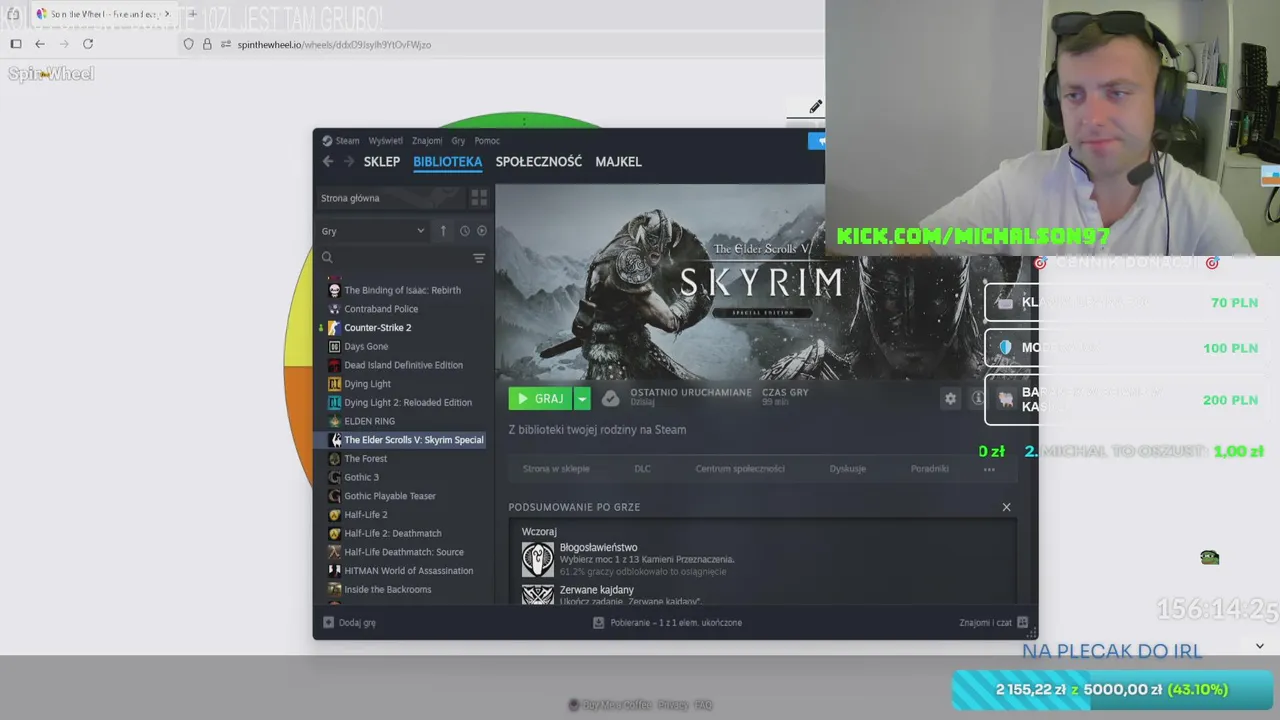1280x720 pixels.
Task: Click the Dodaj grę label
Action: pos(357,622)
